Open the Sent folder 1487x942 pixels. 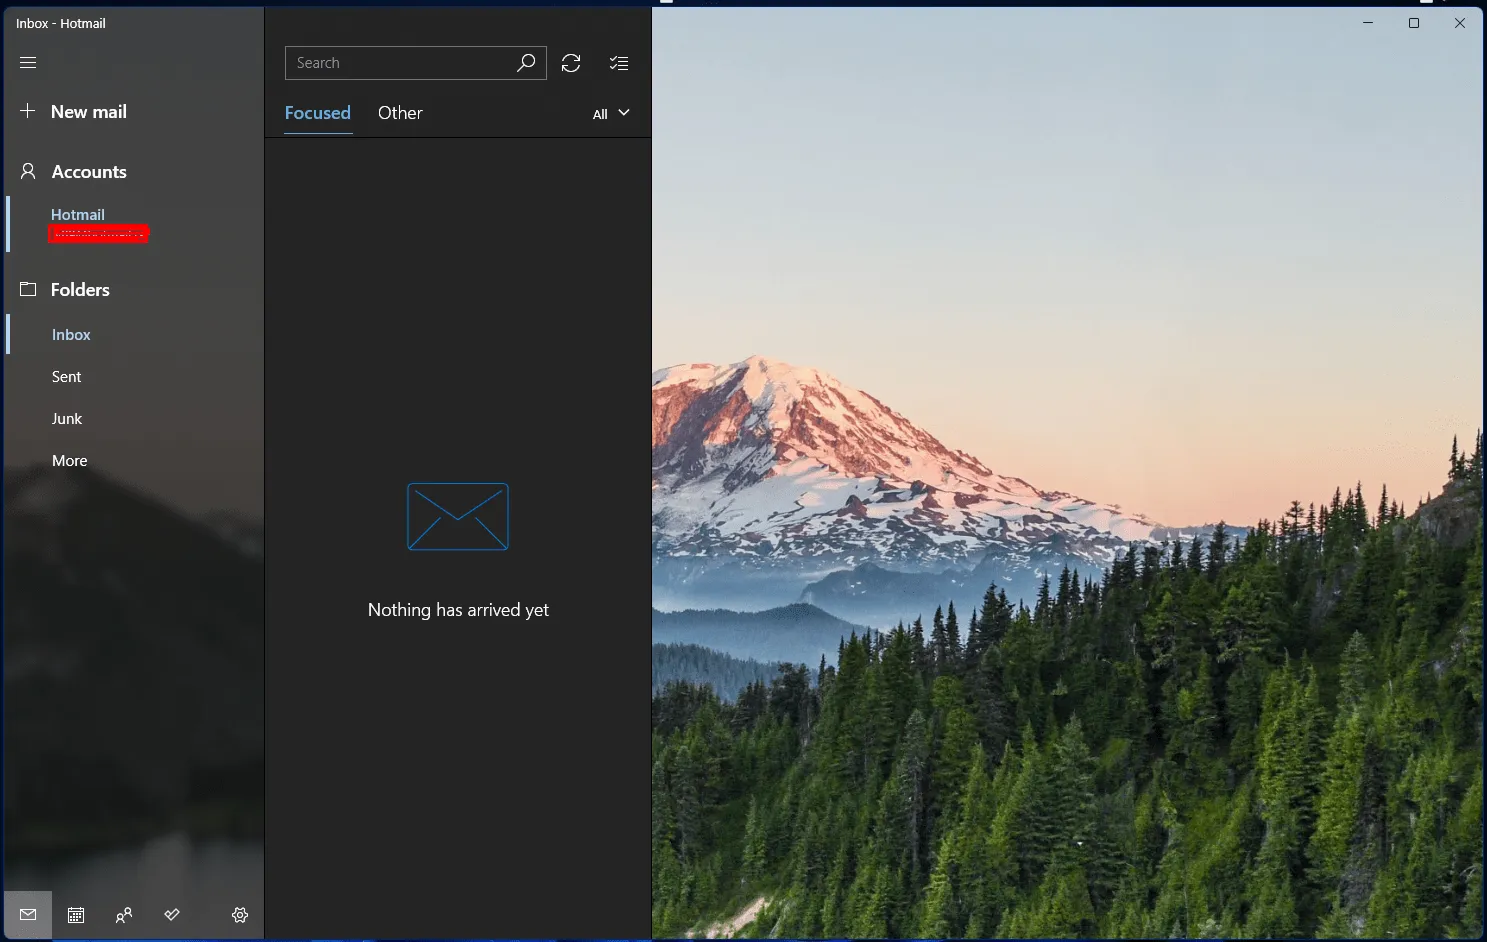tap(67, 377)
